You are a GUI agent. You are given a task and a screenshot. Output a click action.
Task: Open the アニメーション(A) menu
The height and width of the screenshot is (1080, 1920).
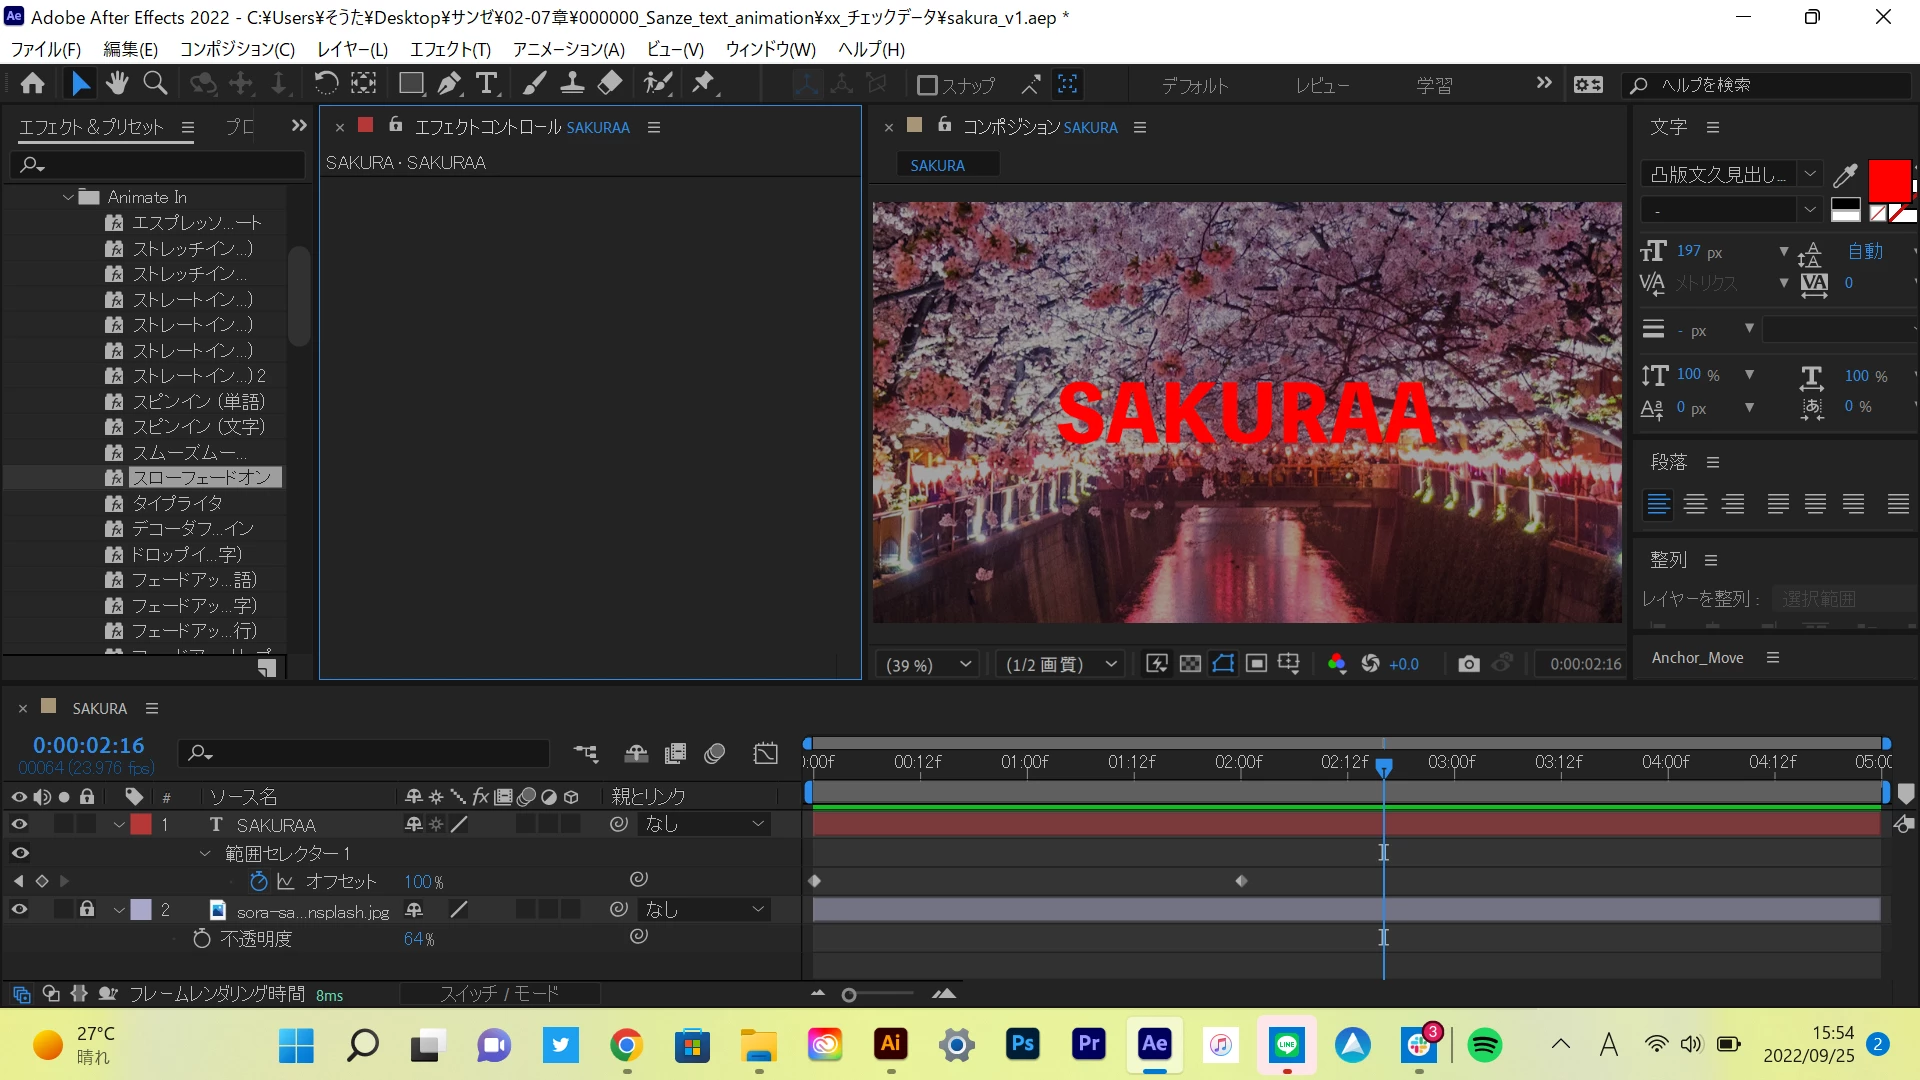(568, 49)
